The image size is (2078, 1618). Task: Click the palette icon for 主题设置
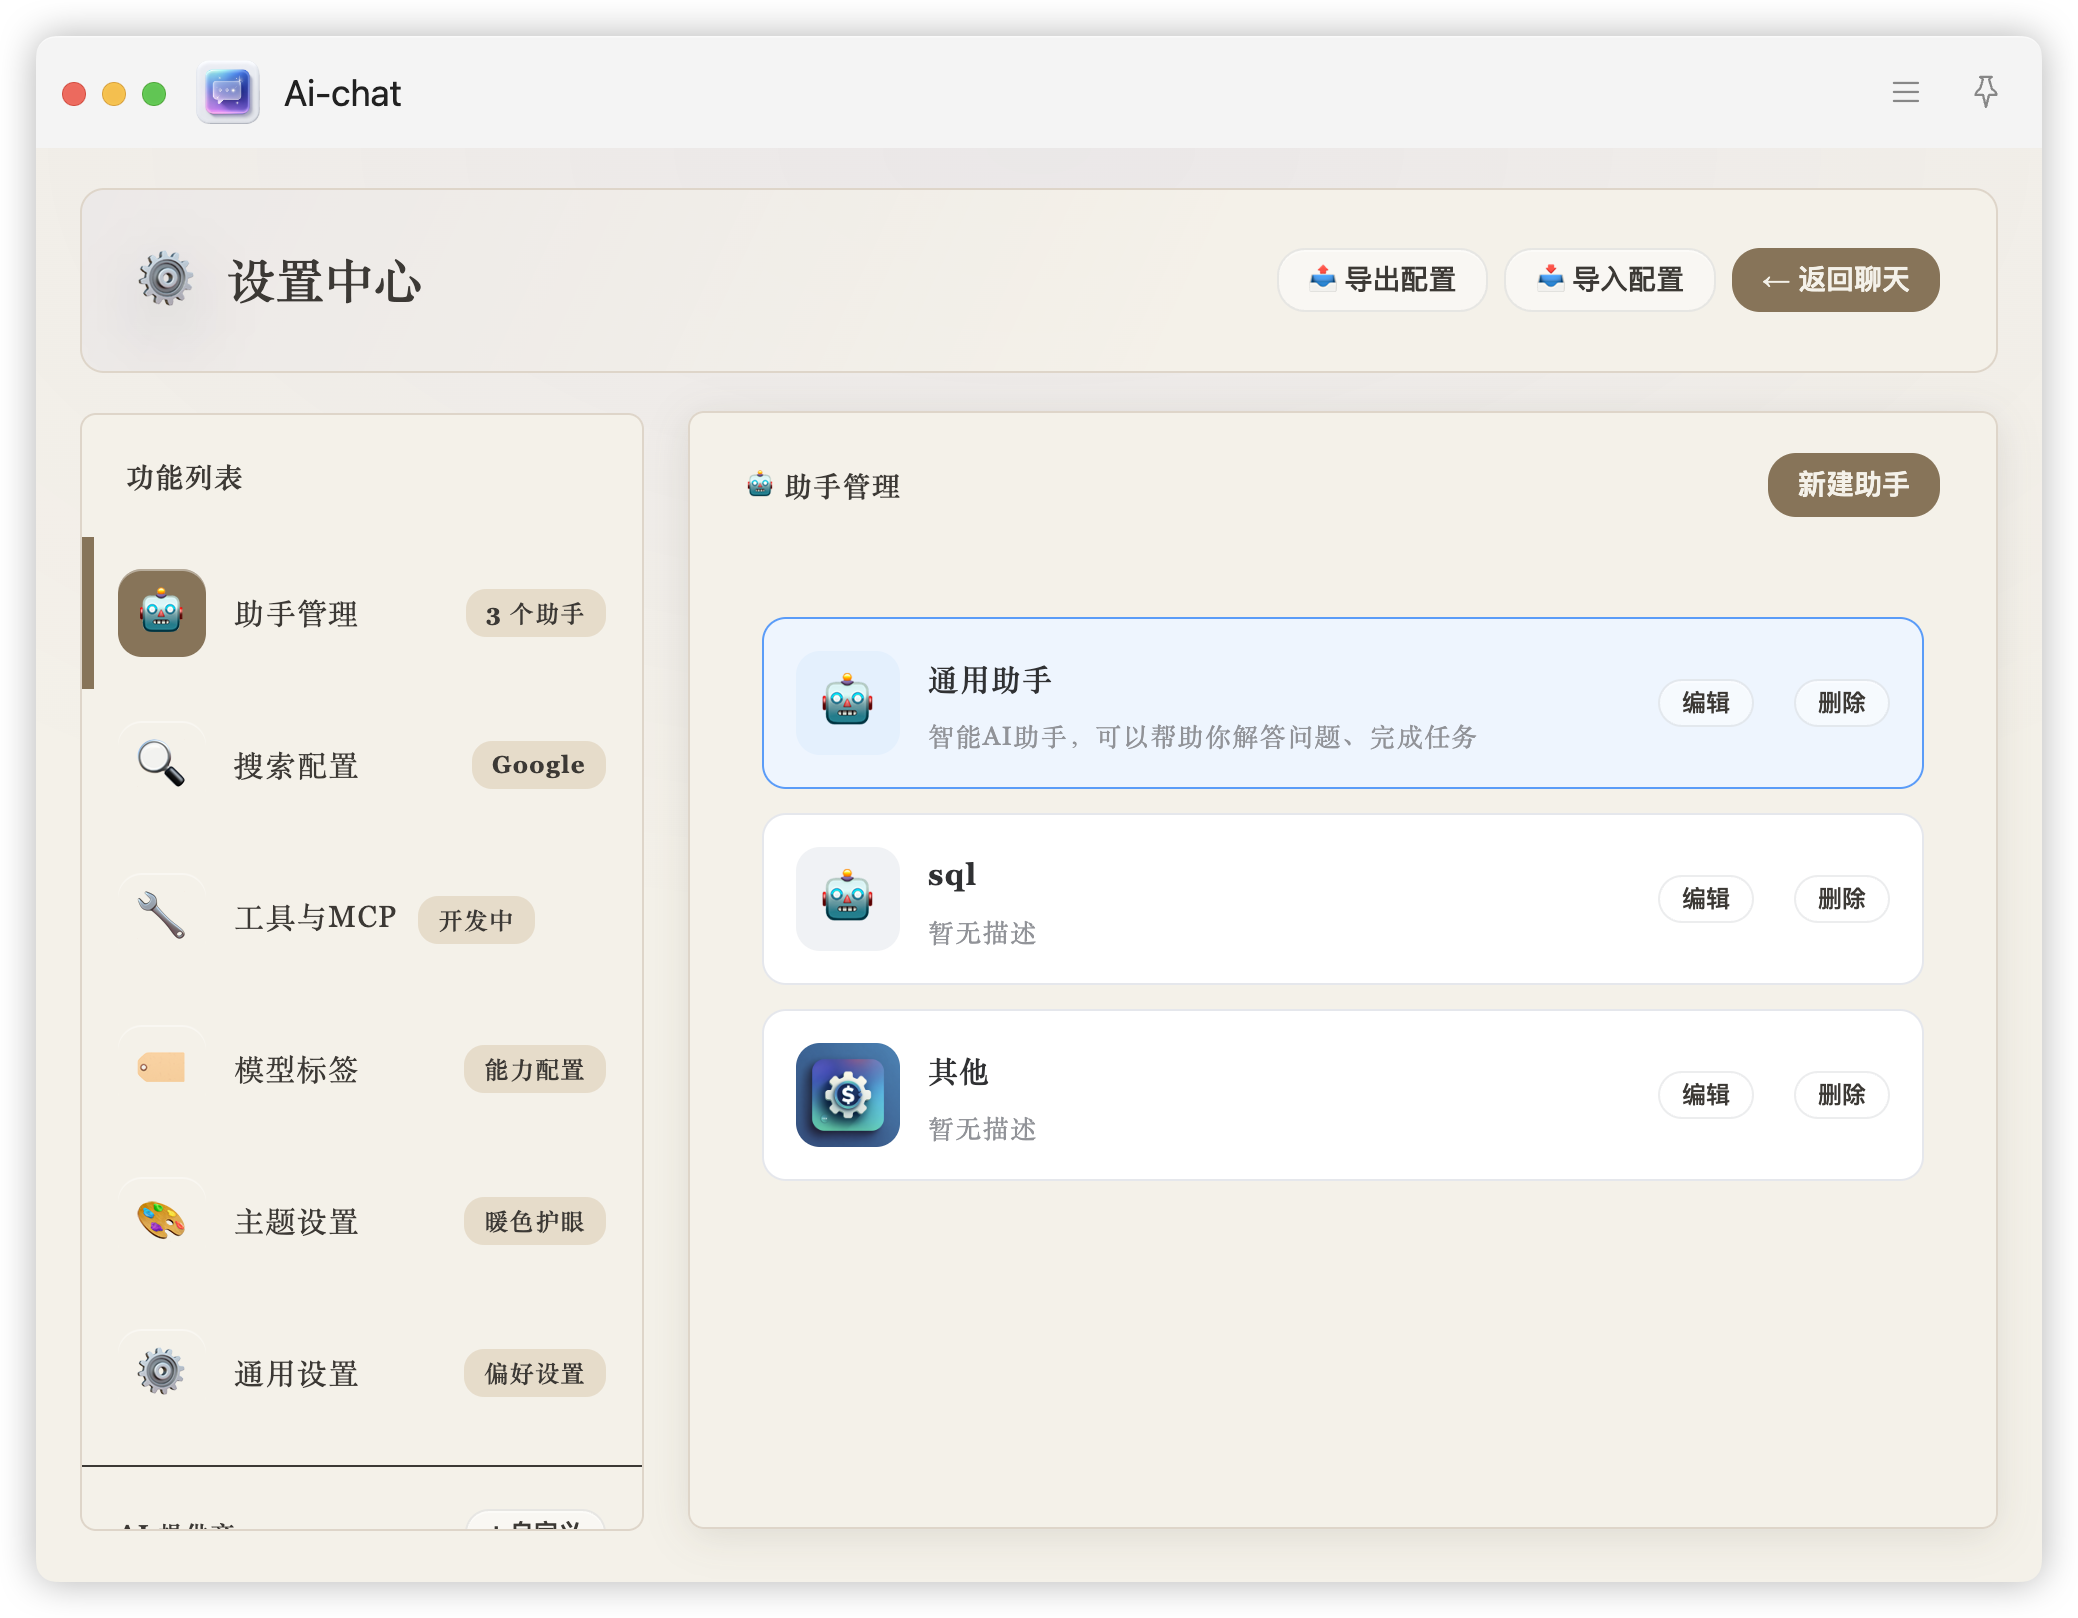pos(161,1220)
